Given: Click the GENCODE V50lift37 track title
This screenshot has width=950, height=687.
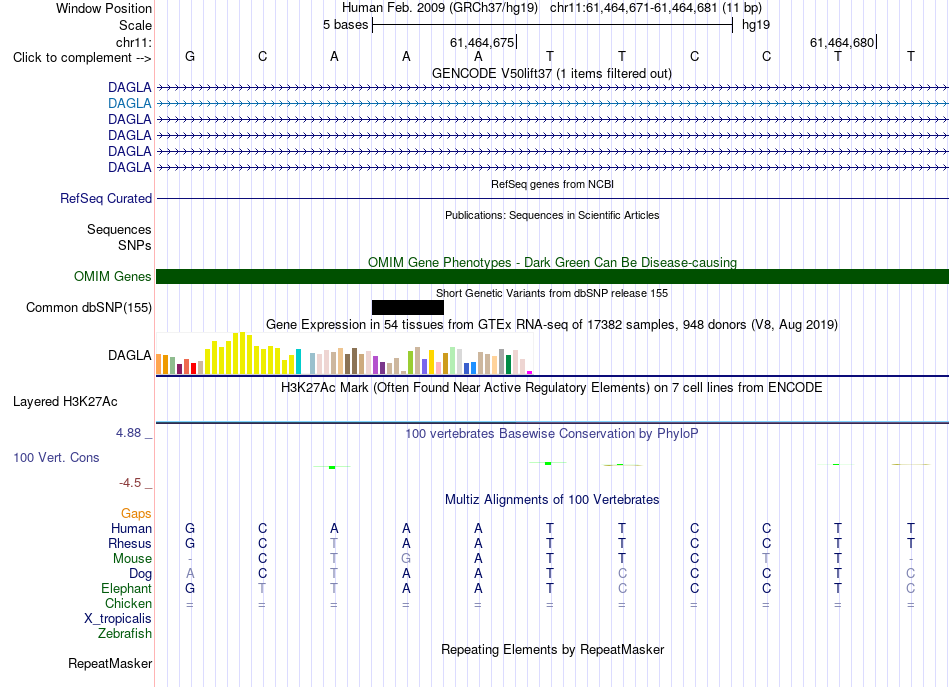Looking at the screenshot, I should (552, 74).
